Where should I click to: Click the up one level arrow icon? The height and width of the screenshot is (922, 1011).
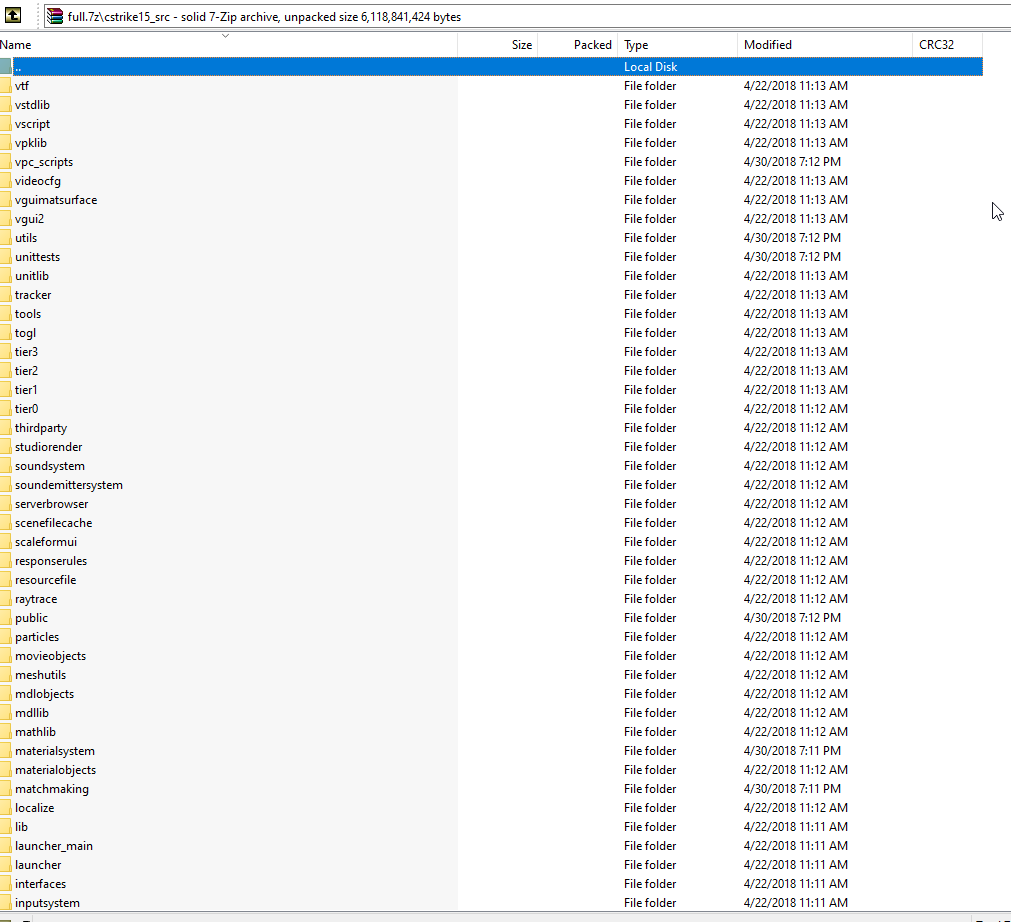tap(14, 15)
